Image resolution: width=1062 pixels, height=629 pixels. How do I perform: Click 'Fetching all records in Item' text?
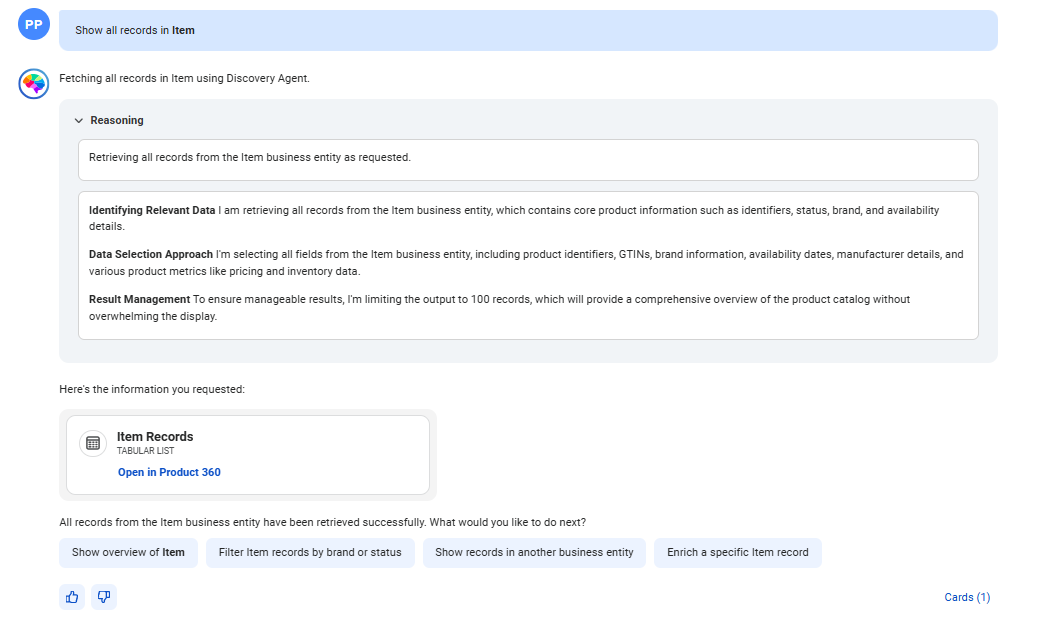click(x=184, y=79)
